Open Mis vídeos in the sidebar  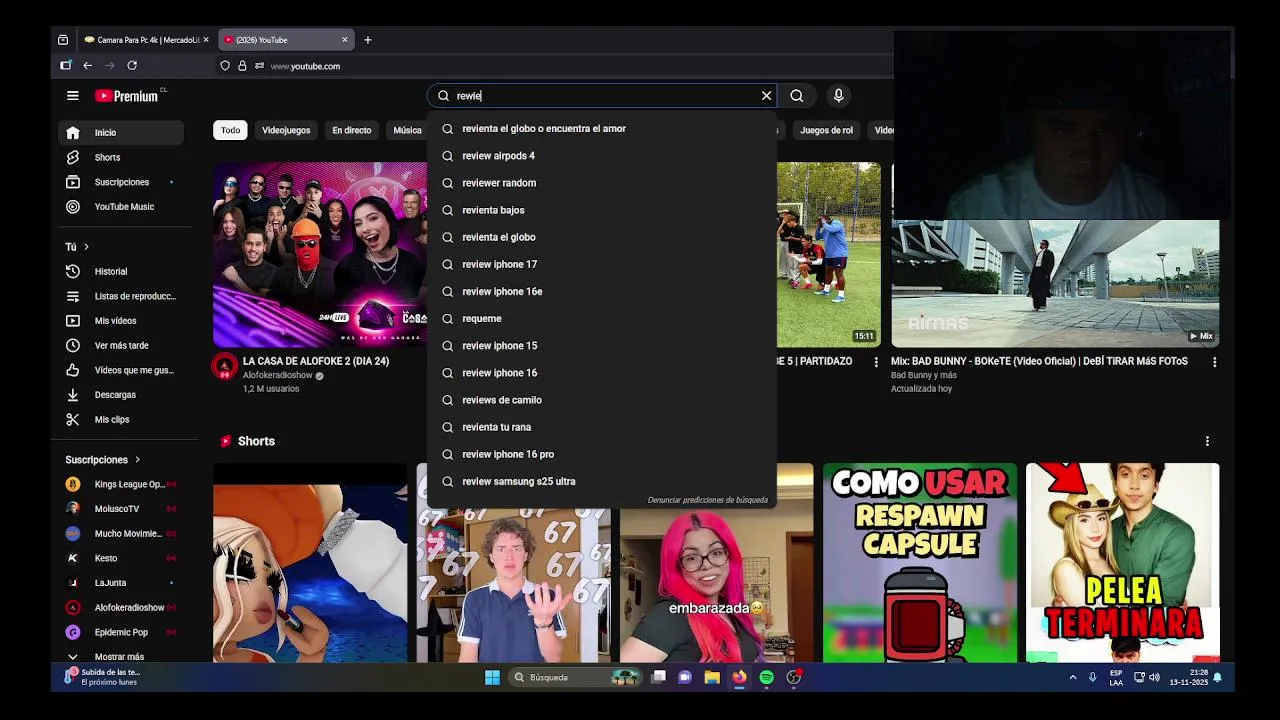coord(123,321)
